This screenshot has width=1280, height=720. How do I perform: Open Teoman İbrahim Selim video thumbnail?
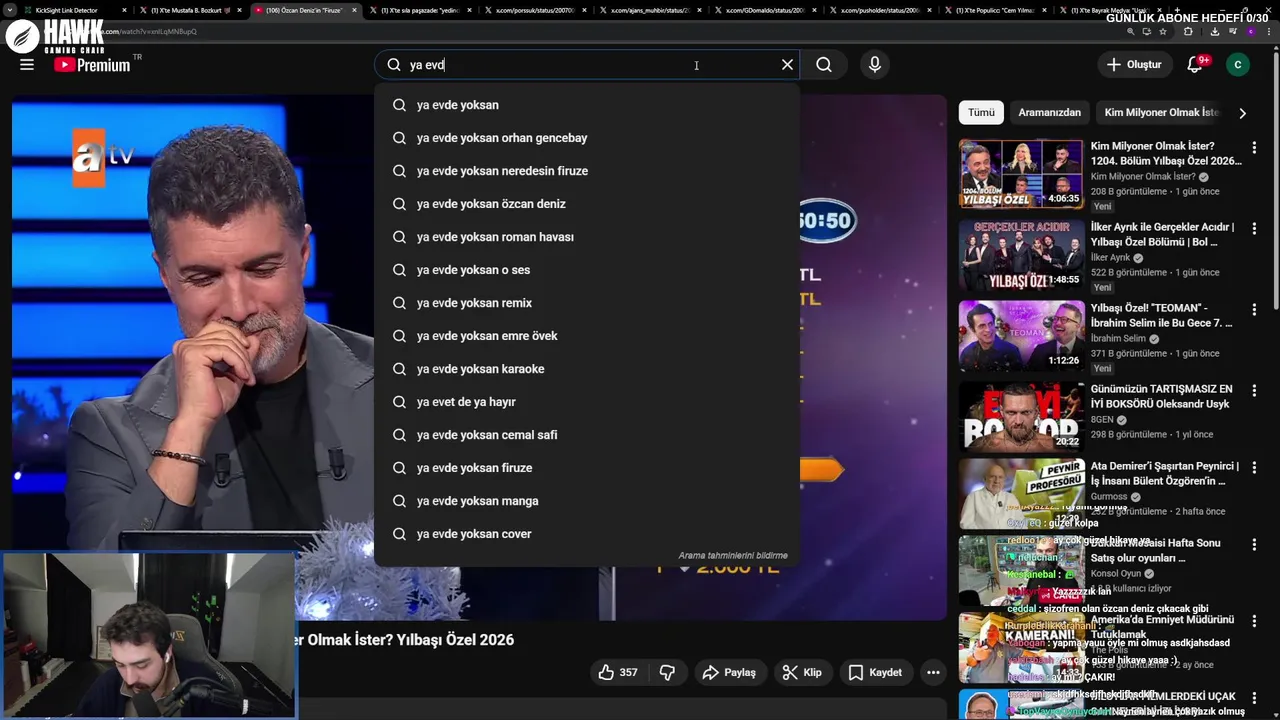1021,335
